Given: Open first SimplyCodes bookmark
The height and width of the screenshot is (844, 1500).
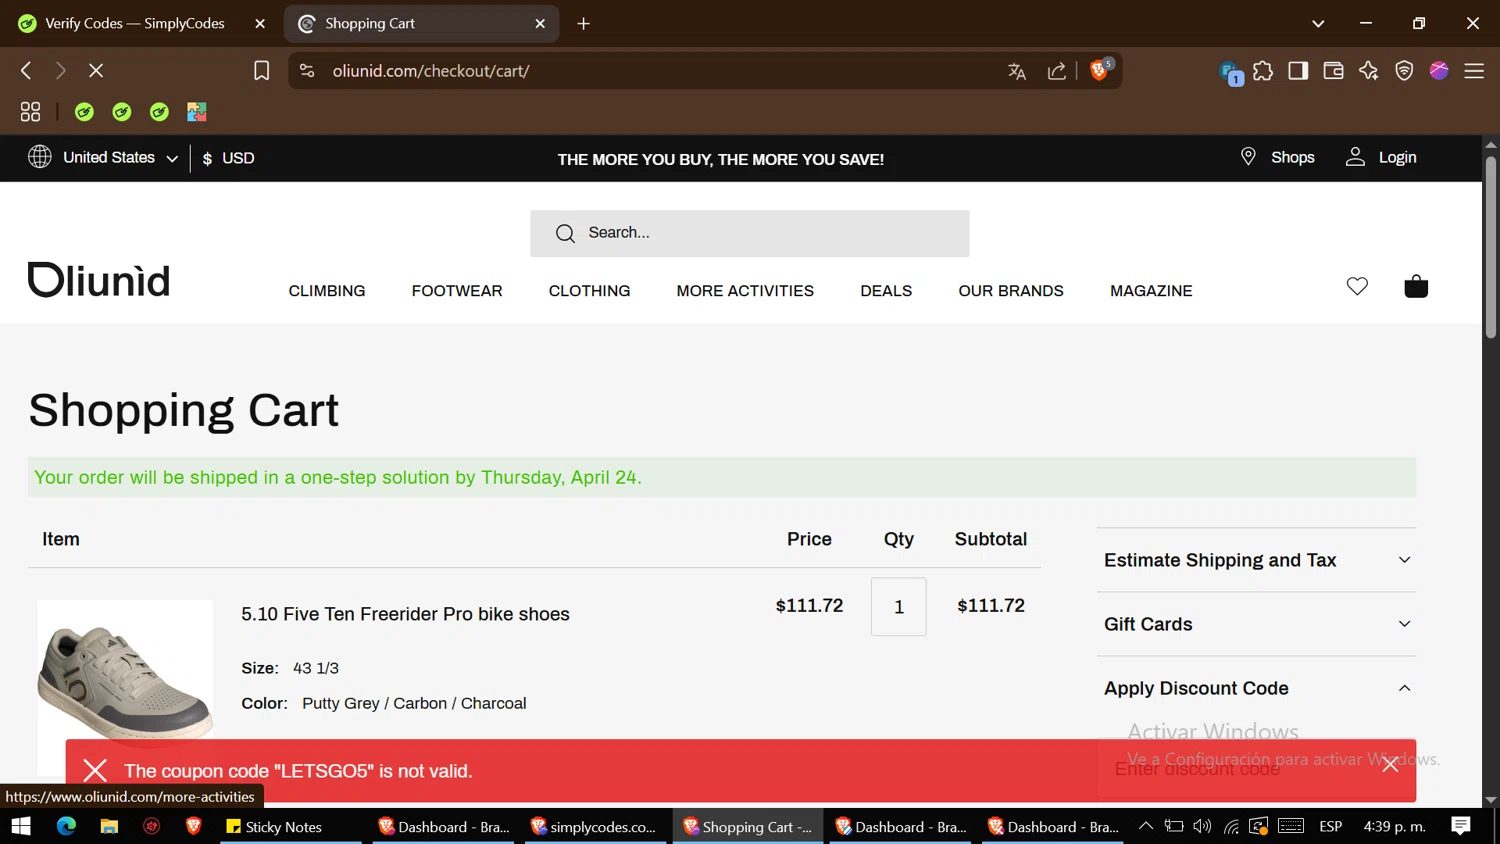Looking at the screenshot, I should 84,112.
